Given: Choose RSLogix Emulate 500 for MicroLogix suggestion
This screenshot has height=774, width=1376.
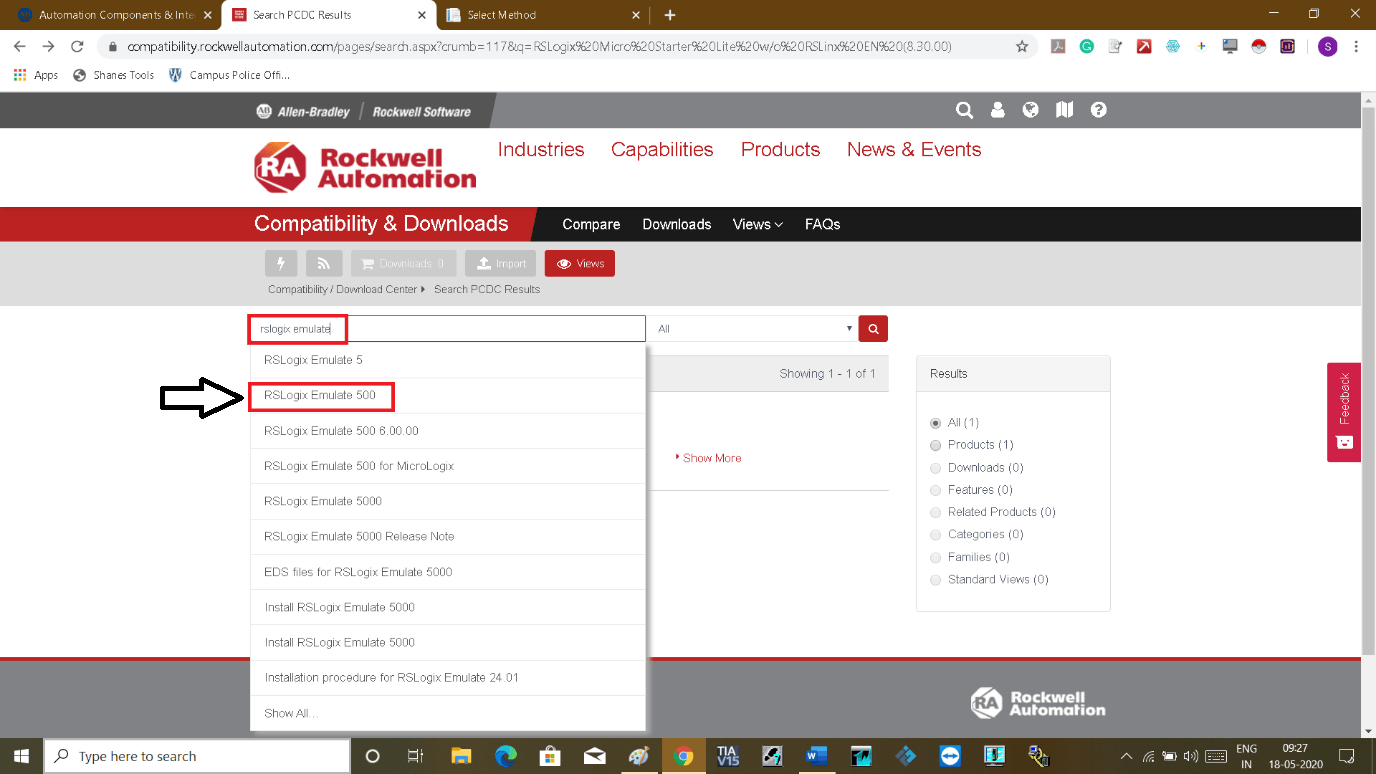Looking at the screenshot, I should (x=447, y=466).
